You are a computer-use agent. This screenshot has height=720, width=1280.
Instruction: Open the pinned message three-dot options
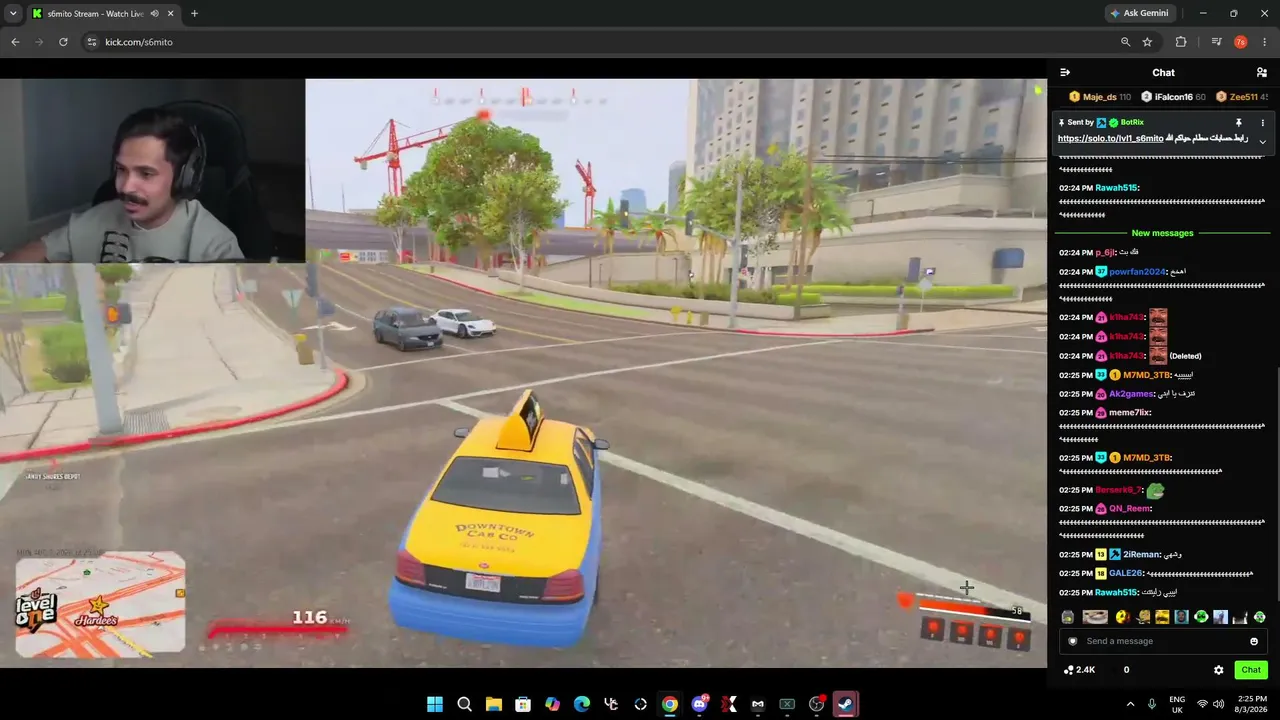pos(1262,123)
